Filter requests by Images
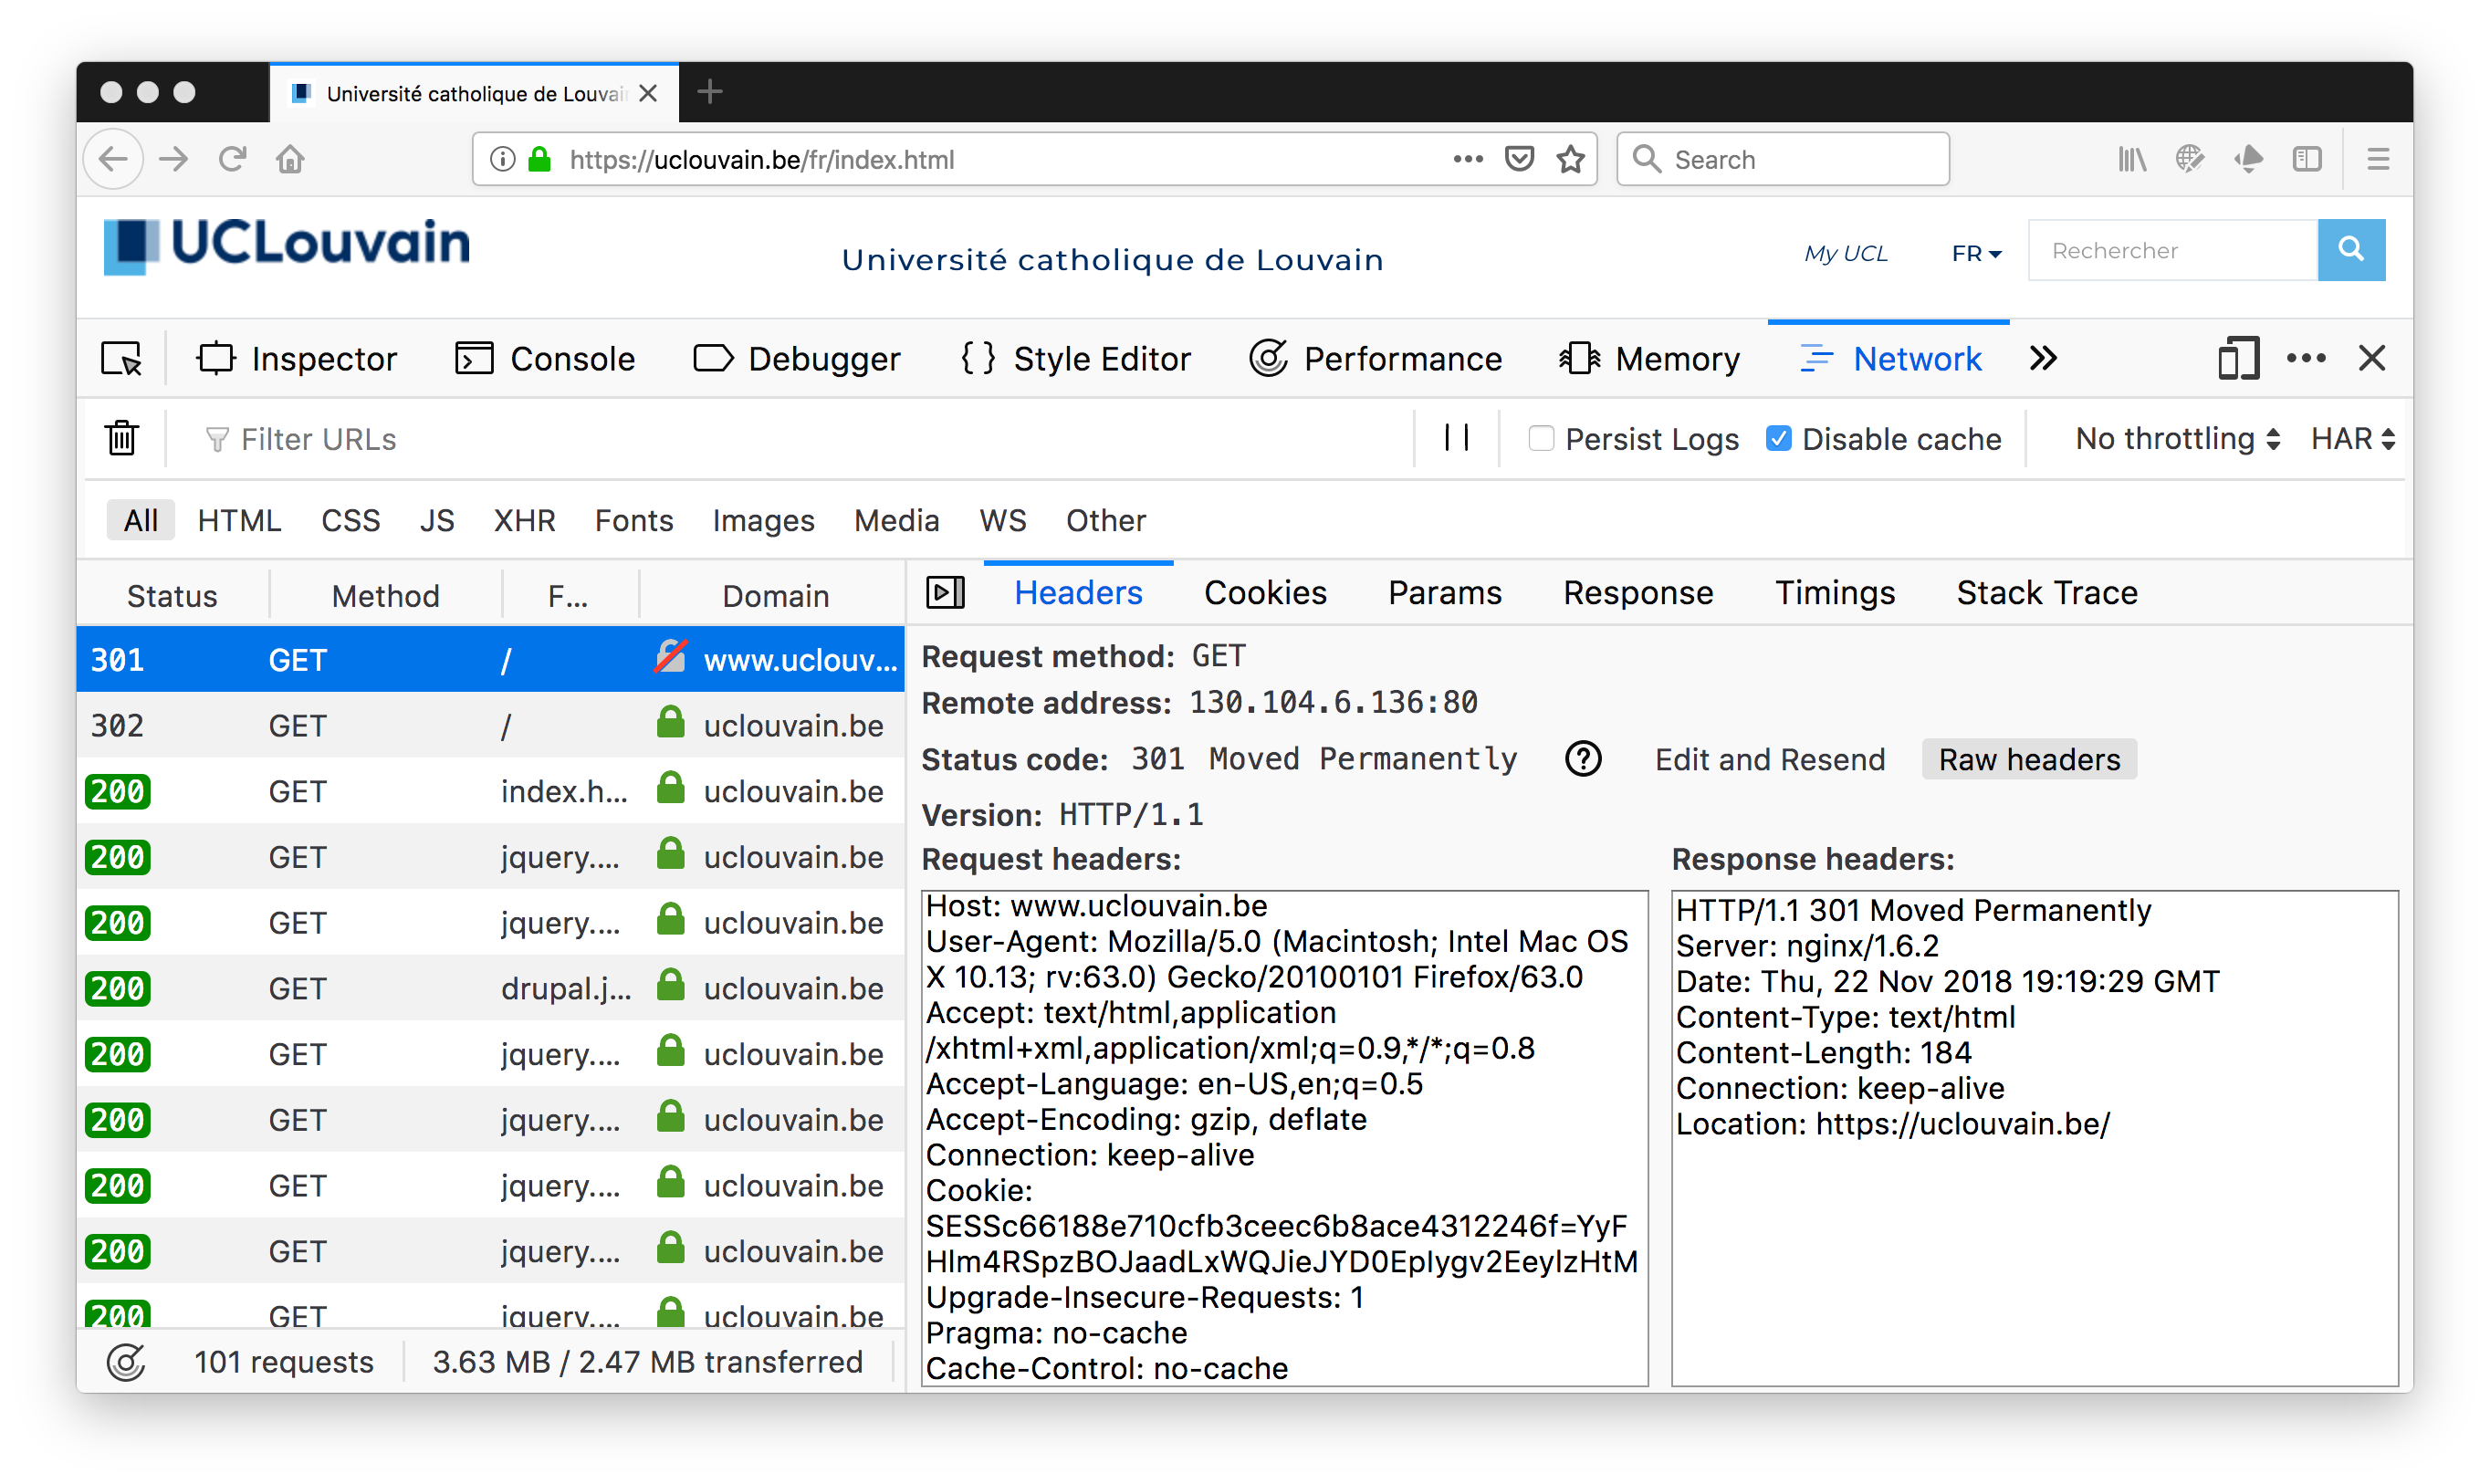 coord(763,520)
